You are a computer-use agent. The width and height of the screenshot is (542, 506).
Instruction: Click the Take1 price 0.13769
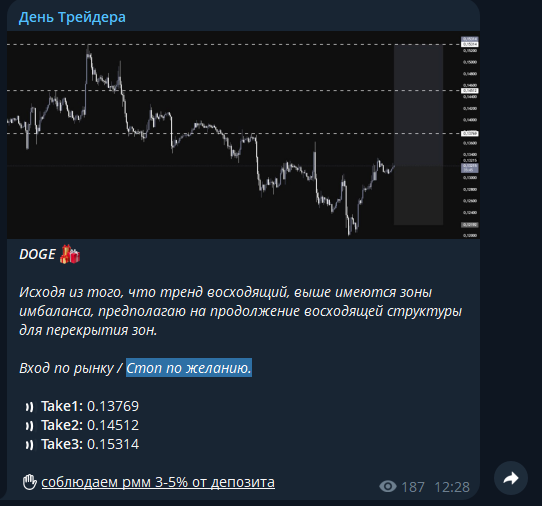pyautogui.click(x=113, y=406)
